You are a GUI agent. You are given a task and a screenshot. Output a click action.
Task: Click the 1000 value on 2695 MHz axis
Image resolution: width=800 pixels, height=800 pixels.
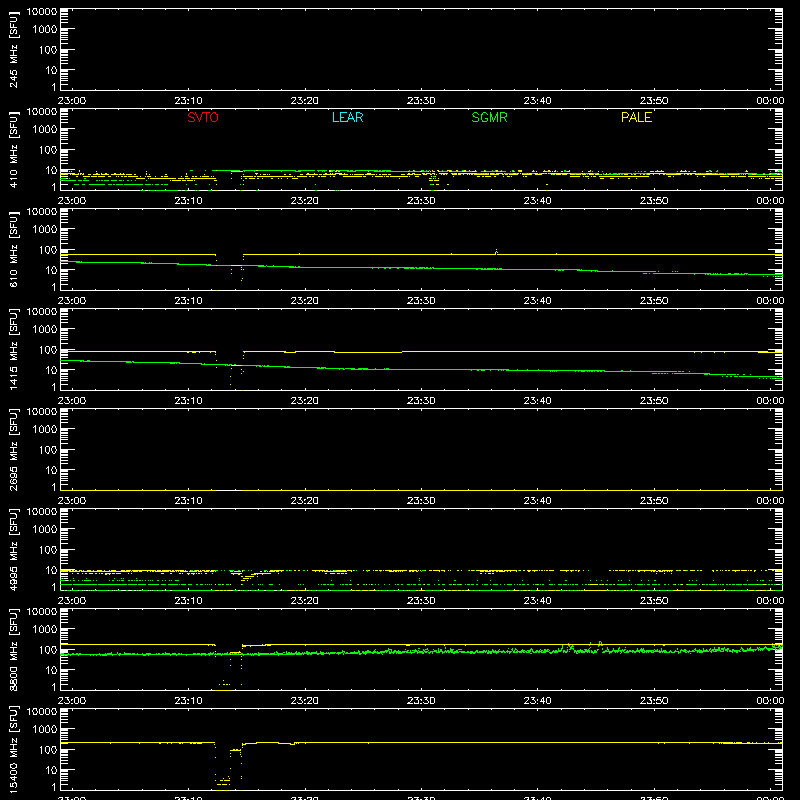tap(45, 430)
